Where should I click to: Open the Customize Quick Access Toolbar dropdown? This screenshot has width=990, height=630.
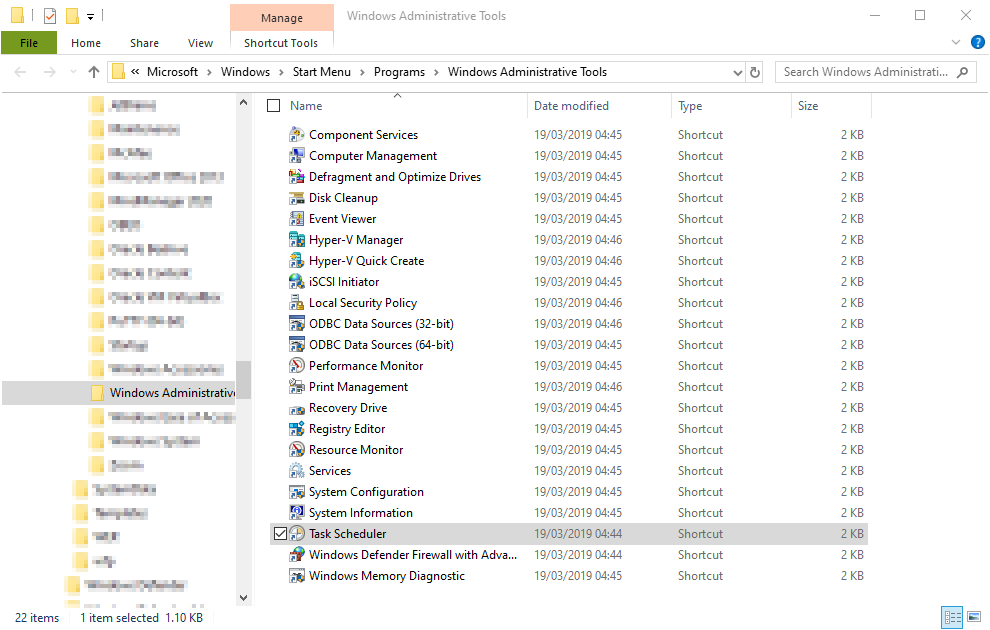(90, 17)
